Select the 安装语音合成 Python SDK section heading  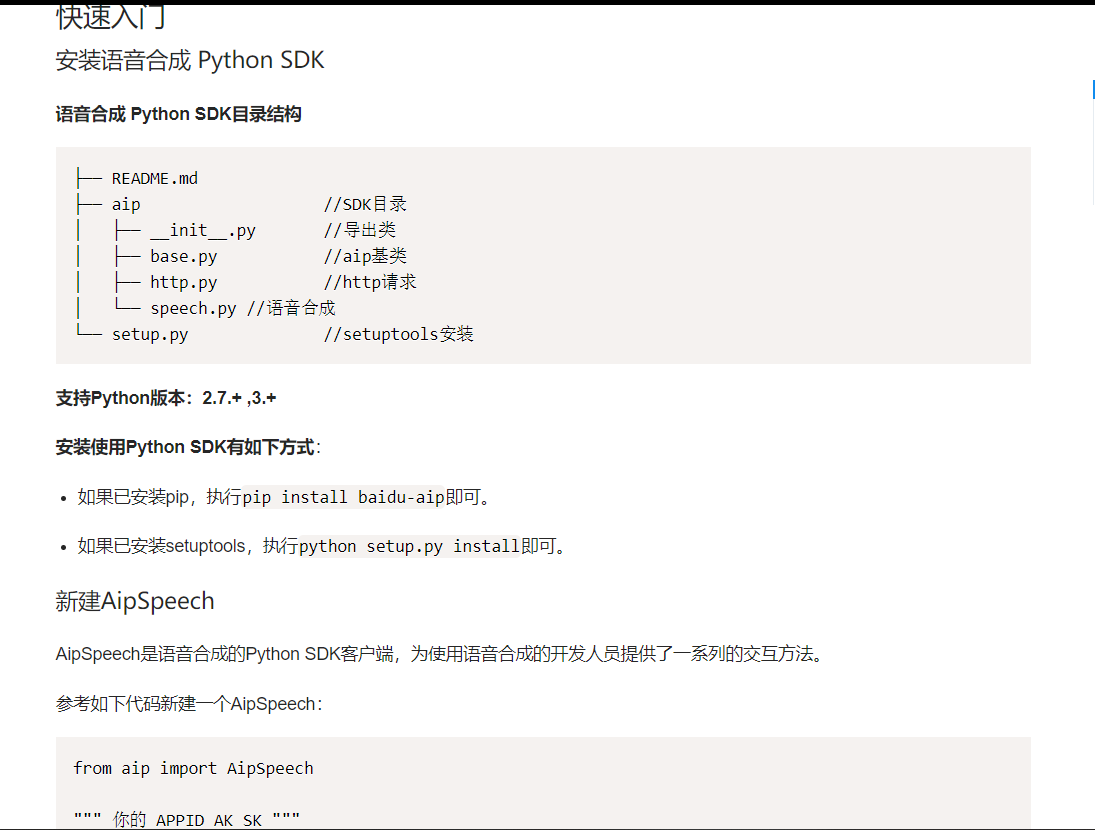(x=190, y=60)
